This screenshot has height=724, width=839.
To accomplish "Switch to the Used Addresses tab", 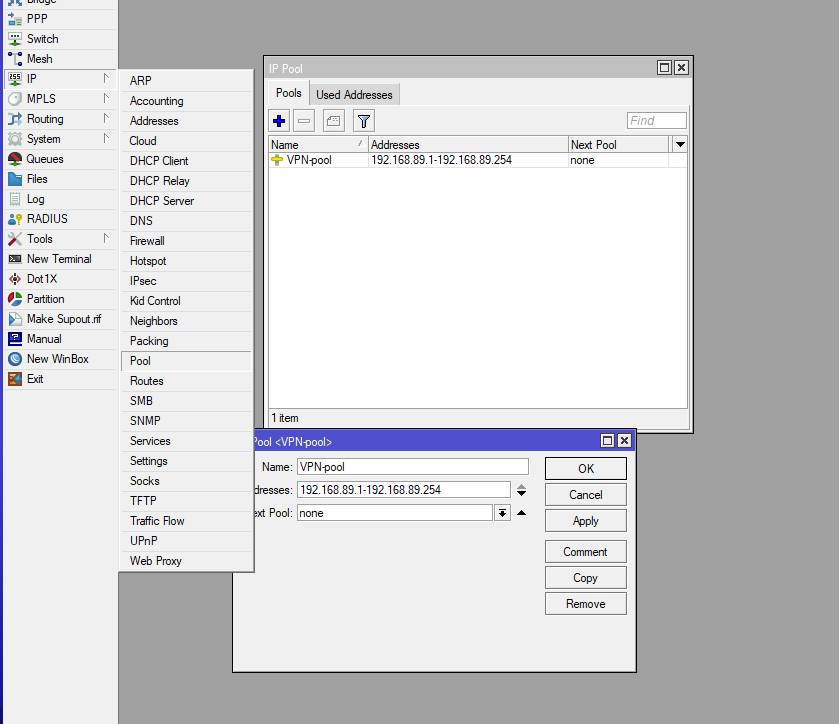I will [354, 95].
